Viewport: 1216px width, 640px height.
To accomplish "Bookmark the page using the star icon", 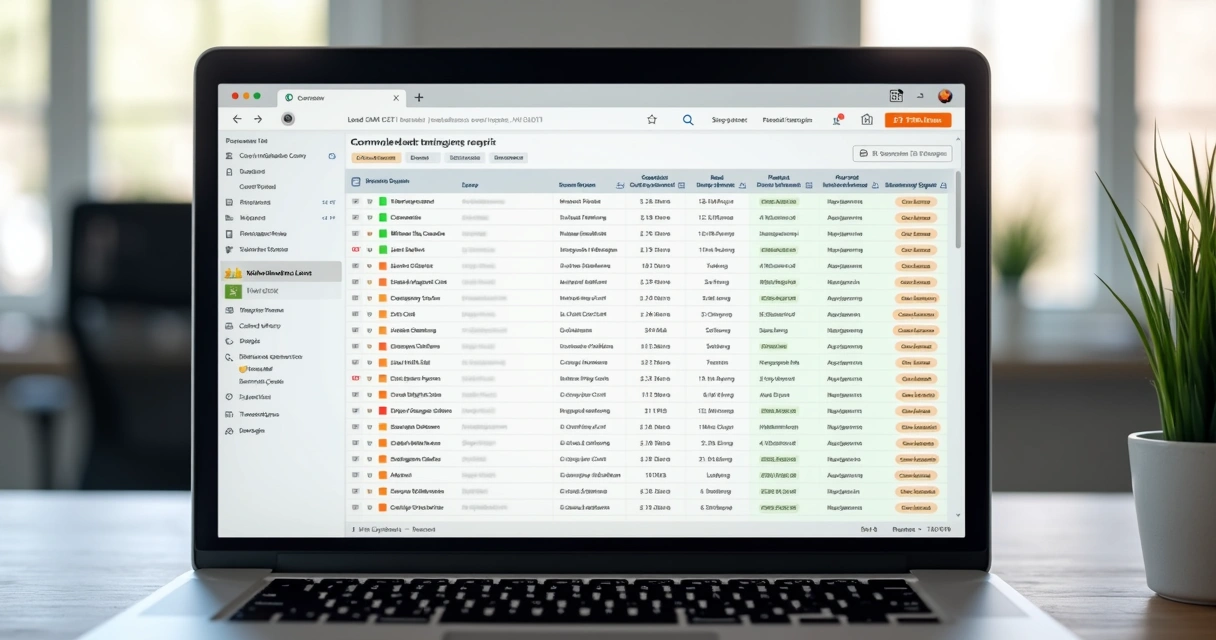I will point(652,119).
